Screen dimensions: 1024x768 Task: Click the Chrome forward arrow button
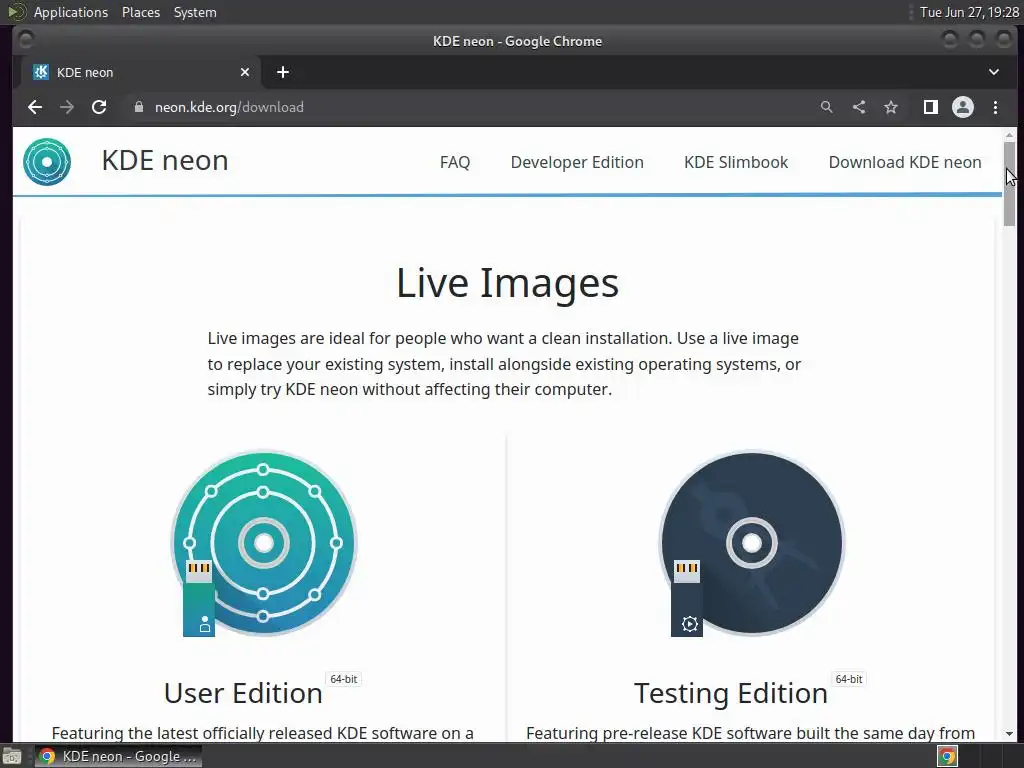pyautogui.click(x=67, y=107)
